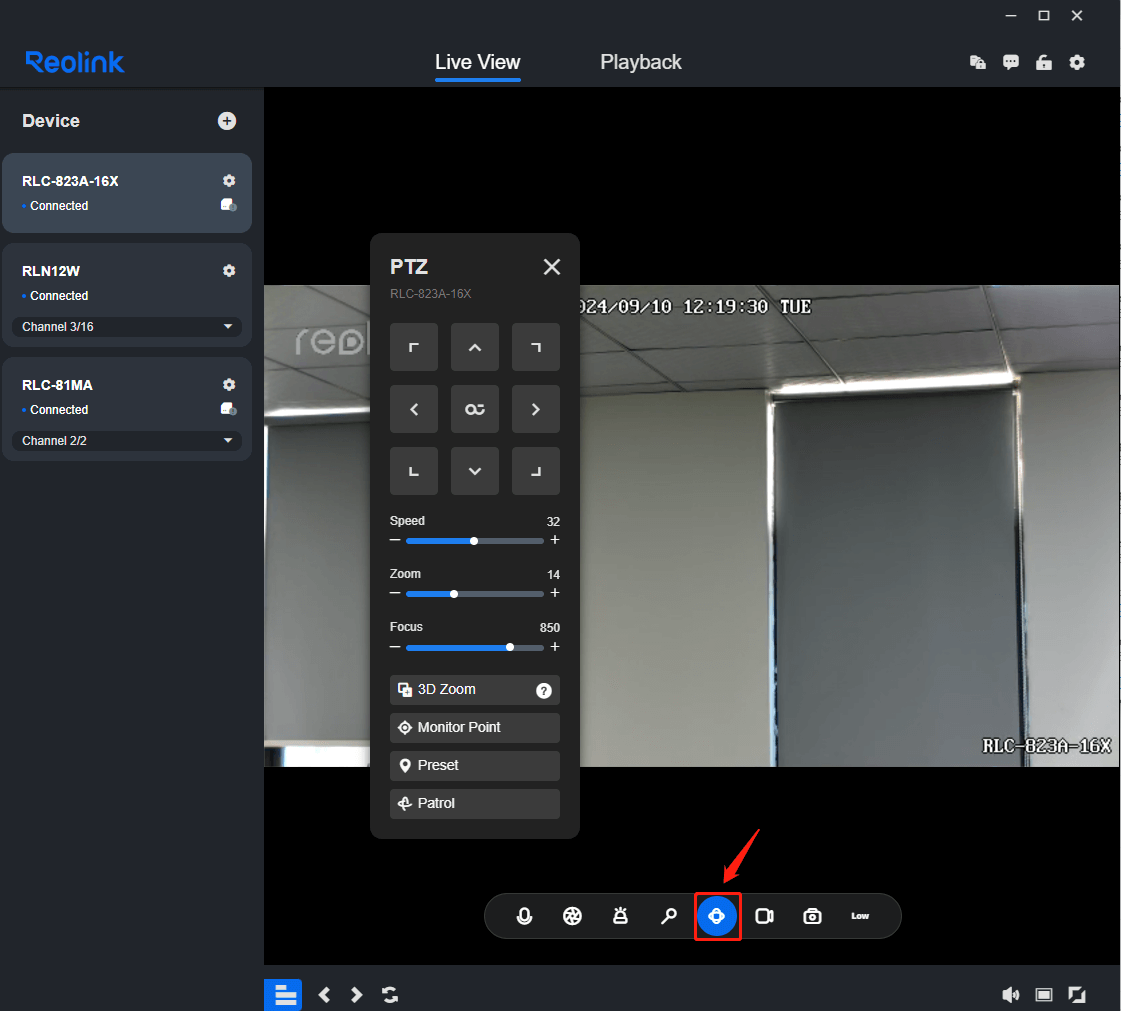This screenshot has height=1011, width=1121.
Task: Increase Focus with plus
Action: pos(555,647)
